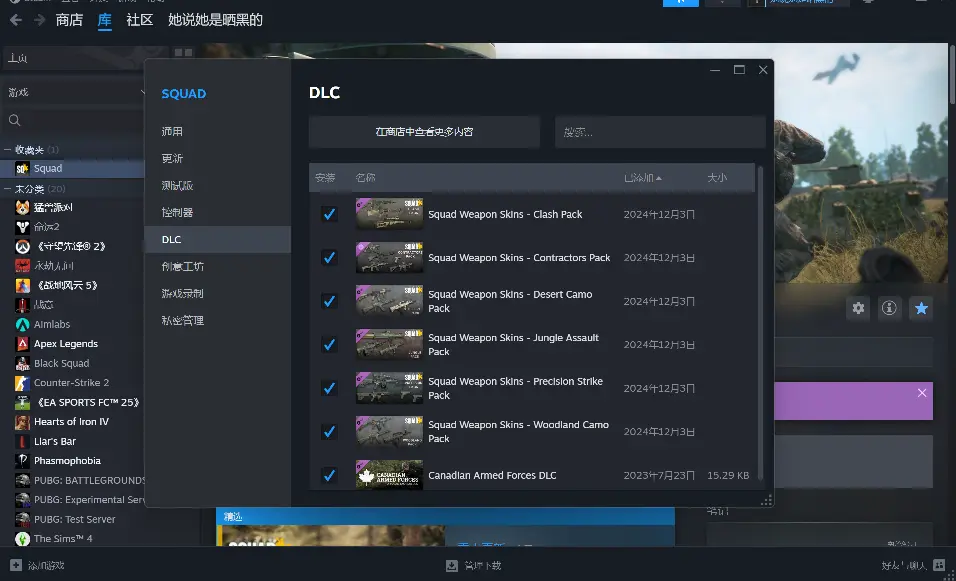Image resolution: width=956 pixels, height=581 pixels.
Task: Click the Clash Pack DLC thumbnail
Action: point(389,214)
